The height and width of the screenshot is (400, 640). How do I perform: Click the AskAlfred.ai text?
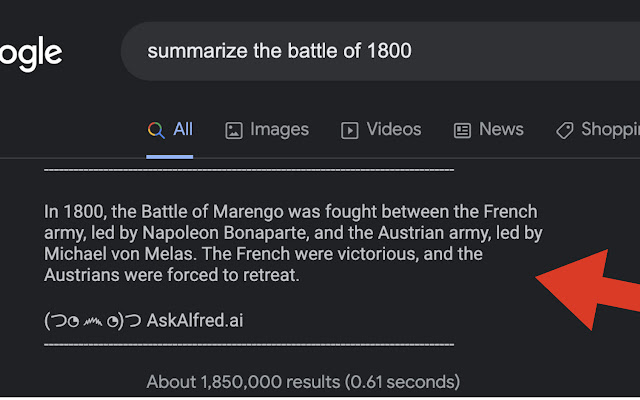pyautogui.click(x=195, y=321)
